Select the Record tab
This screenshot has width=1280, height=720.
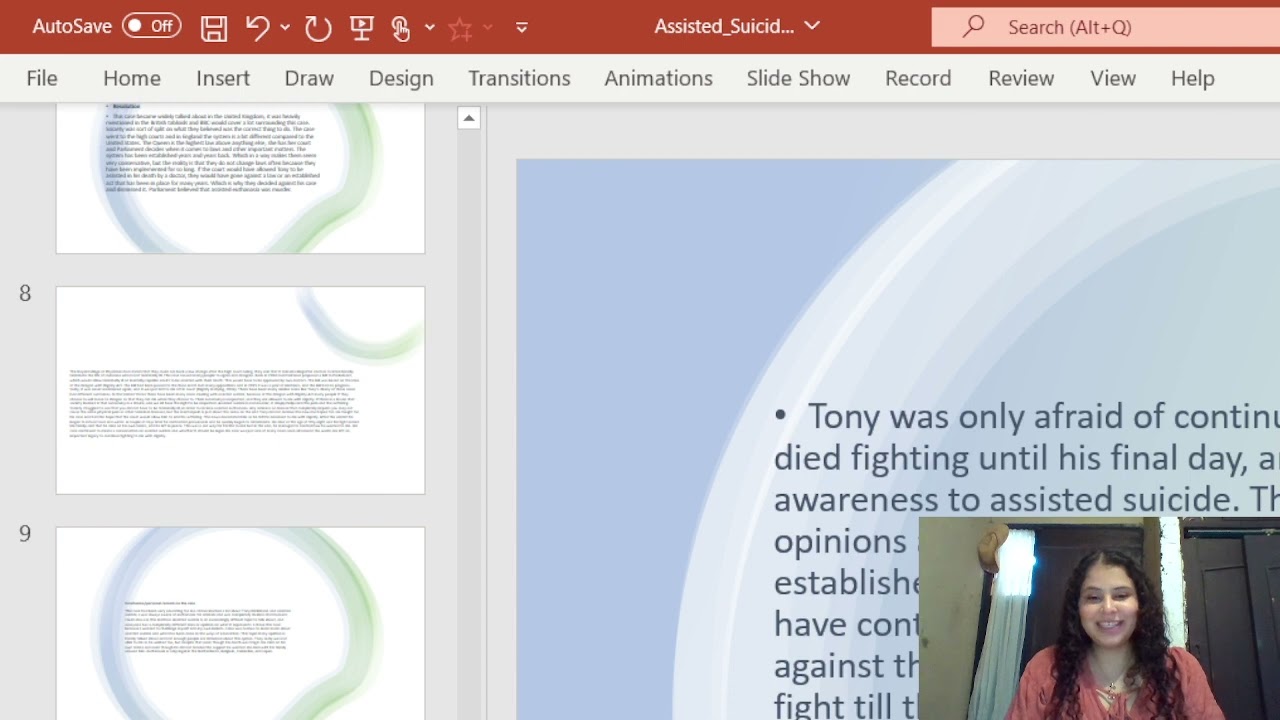click(918, 78)
